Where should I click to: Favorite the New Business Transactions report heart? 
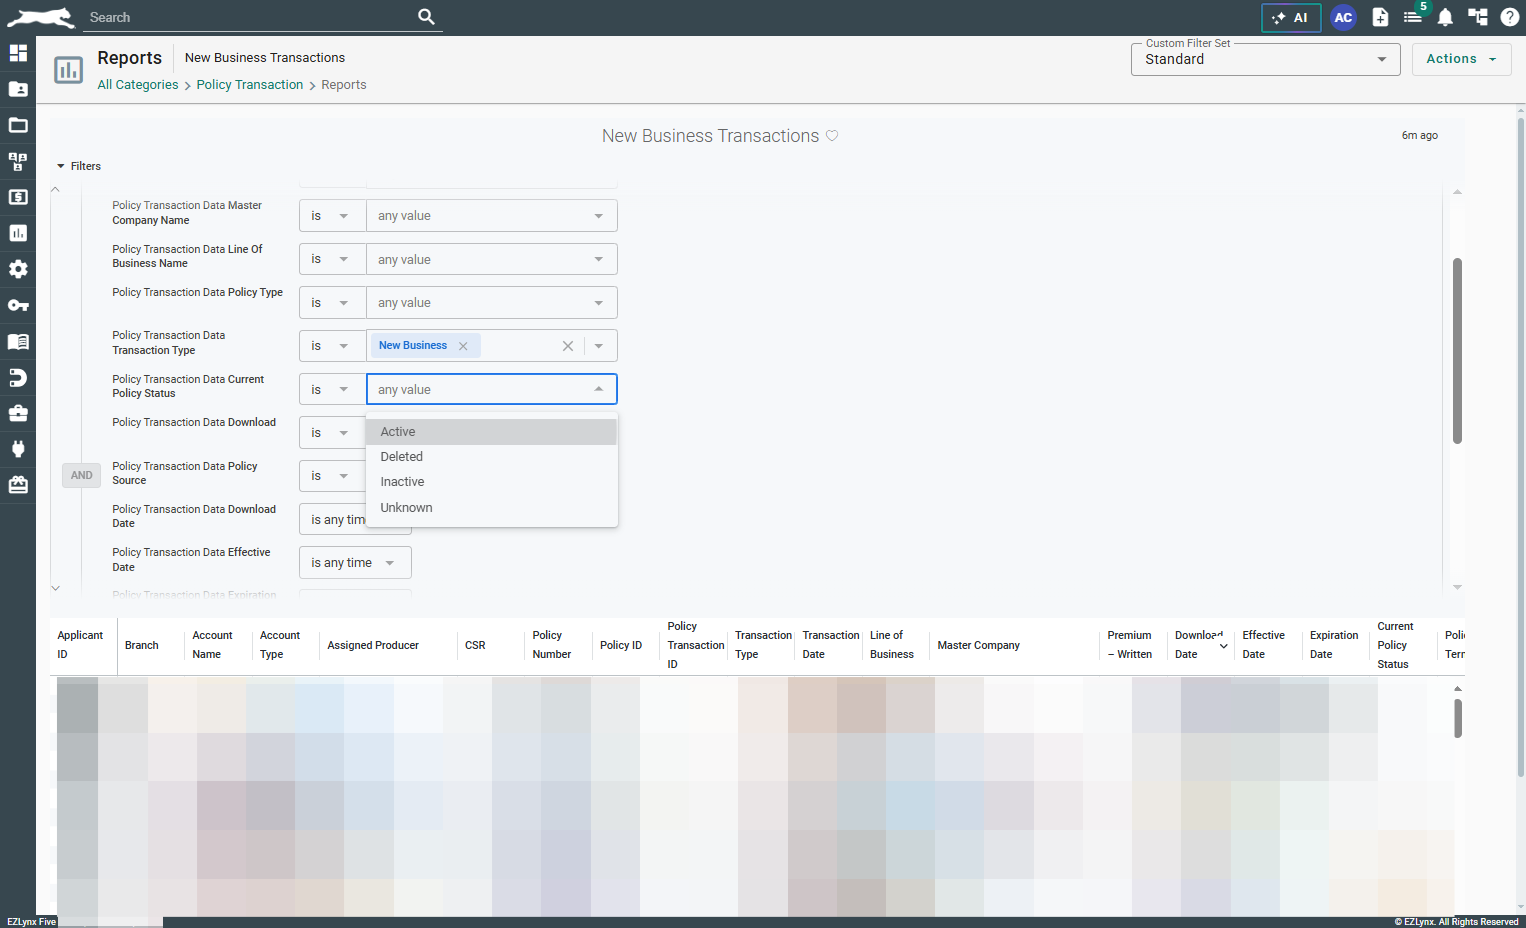(832, 136)
